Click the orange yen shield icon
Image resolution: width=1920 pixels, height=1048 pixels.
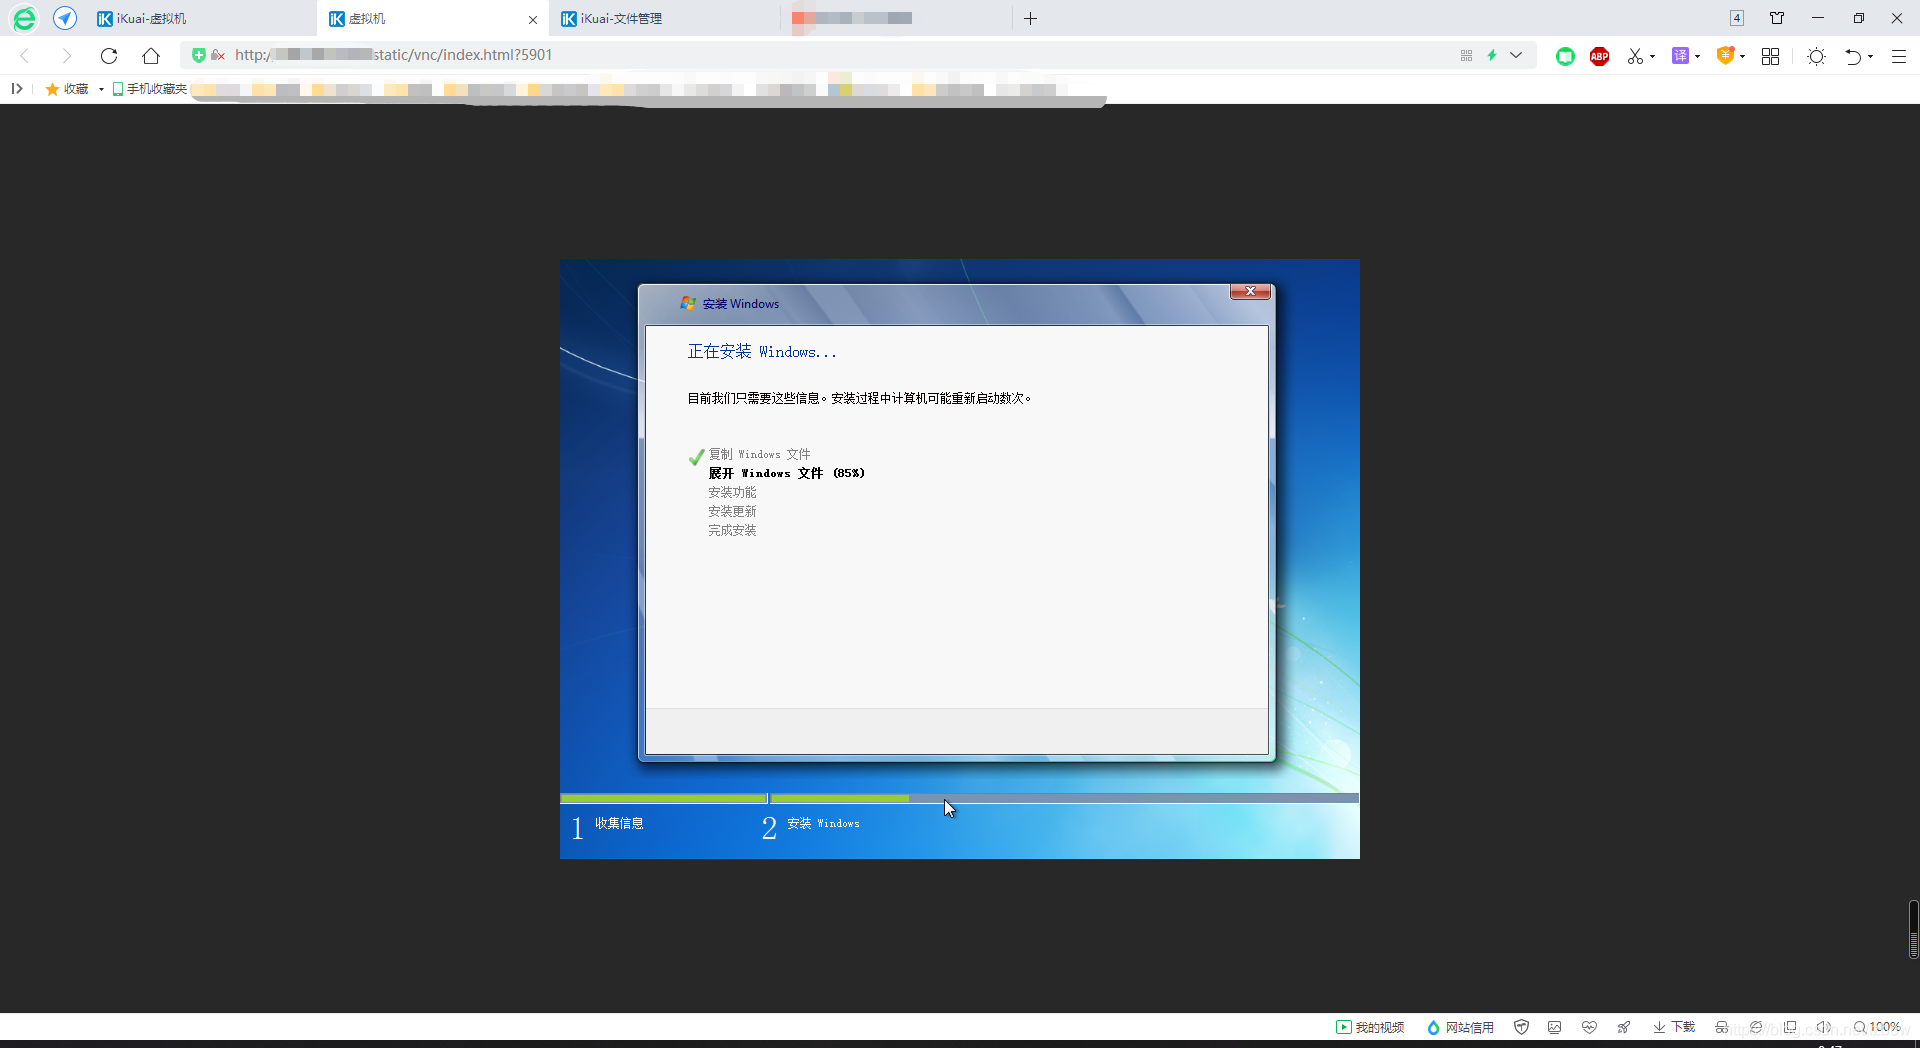point(1725,56)
